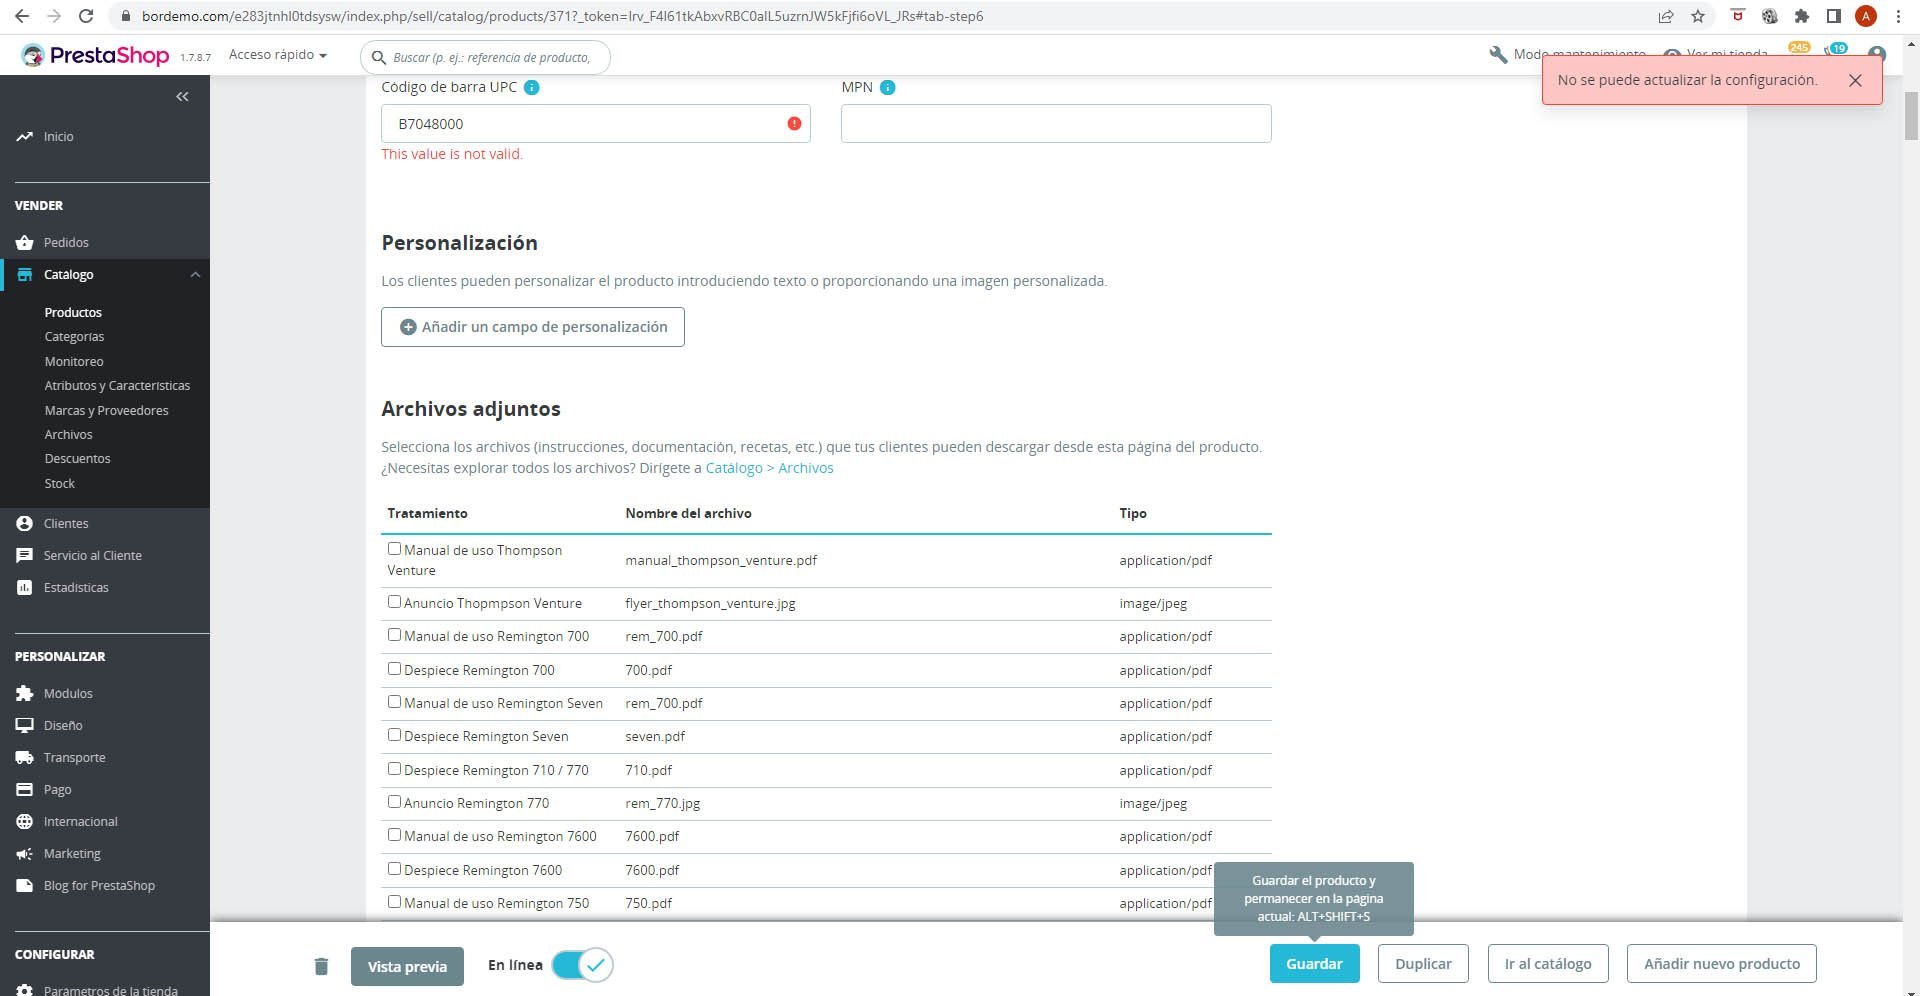Click the Servicio al Cliente chat icon
This screenshot has width=1920, height=996.
click(x=25, y=555)
